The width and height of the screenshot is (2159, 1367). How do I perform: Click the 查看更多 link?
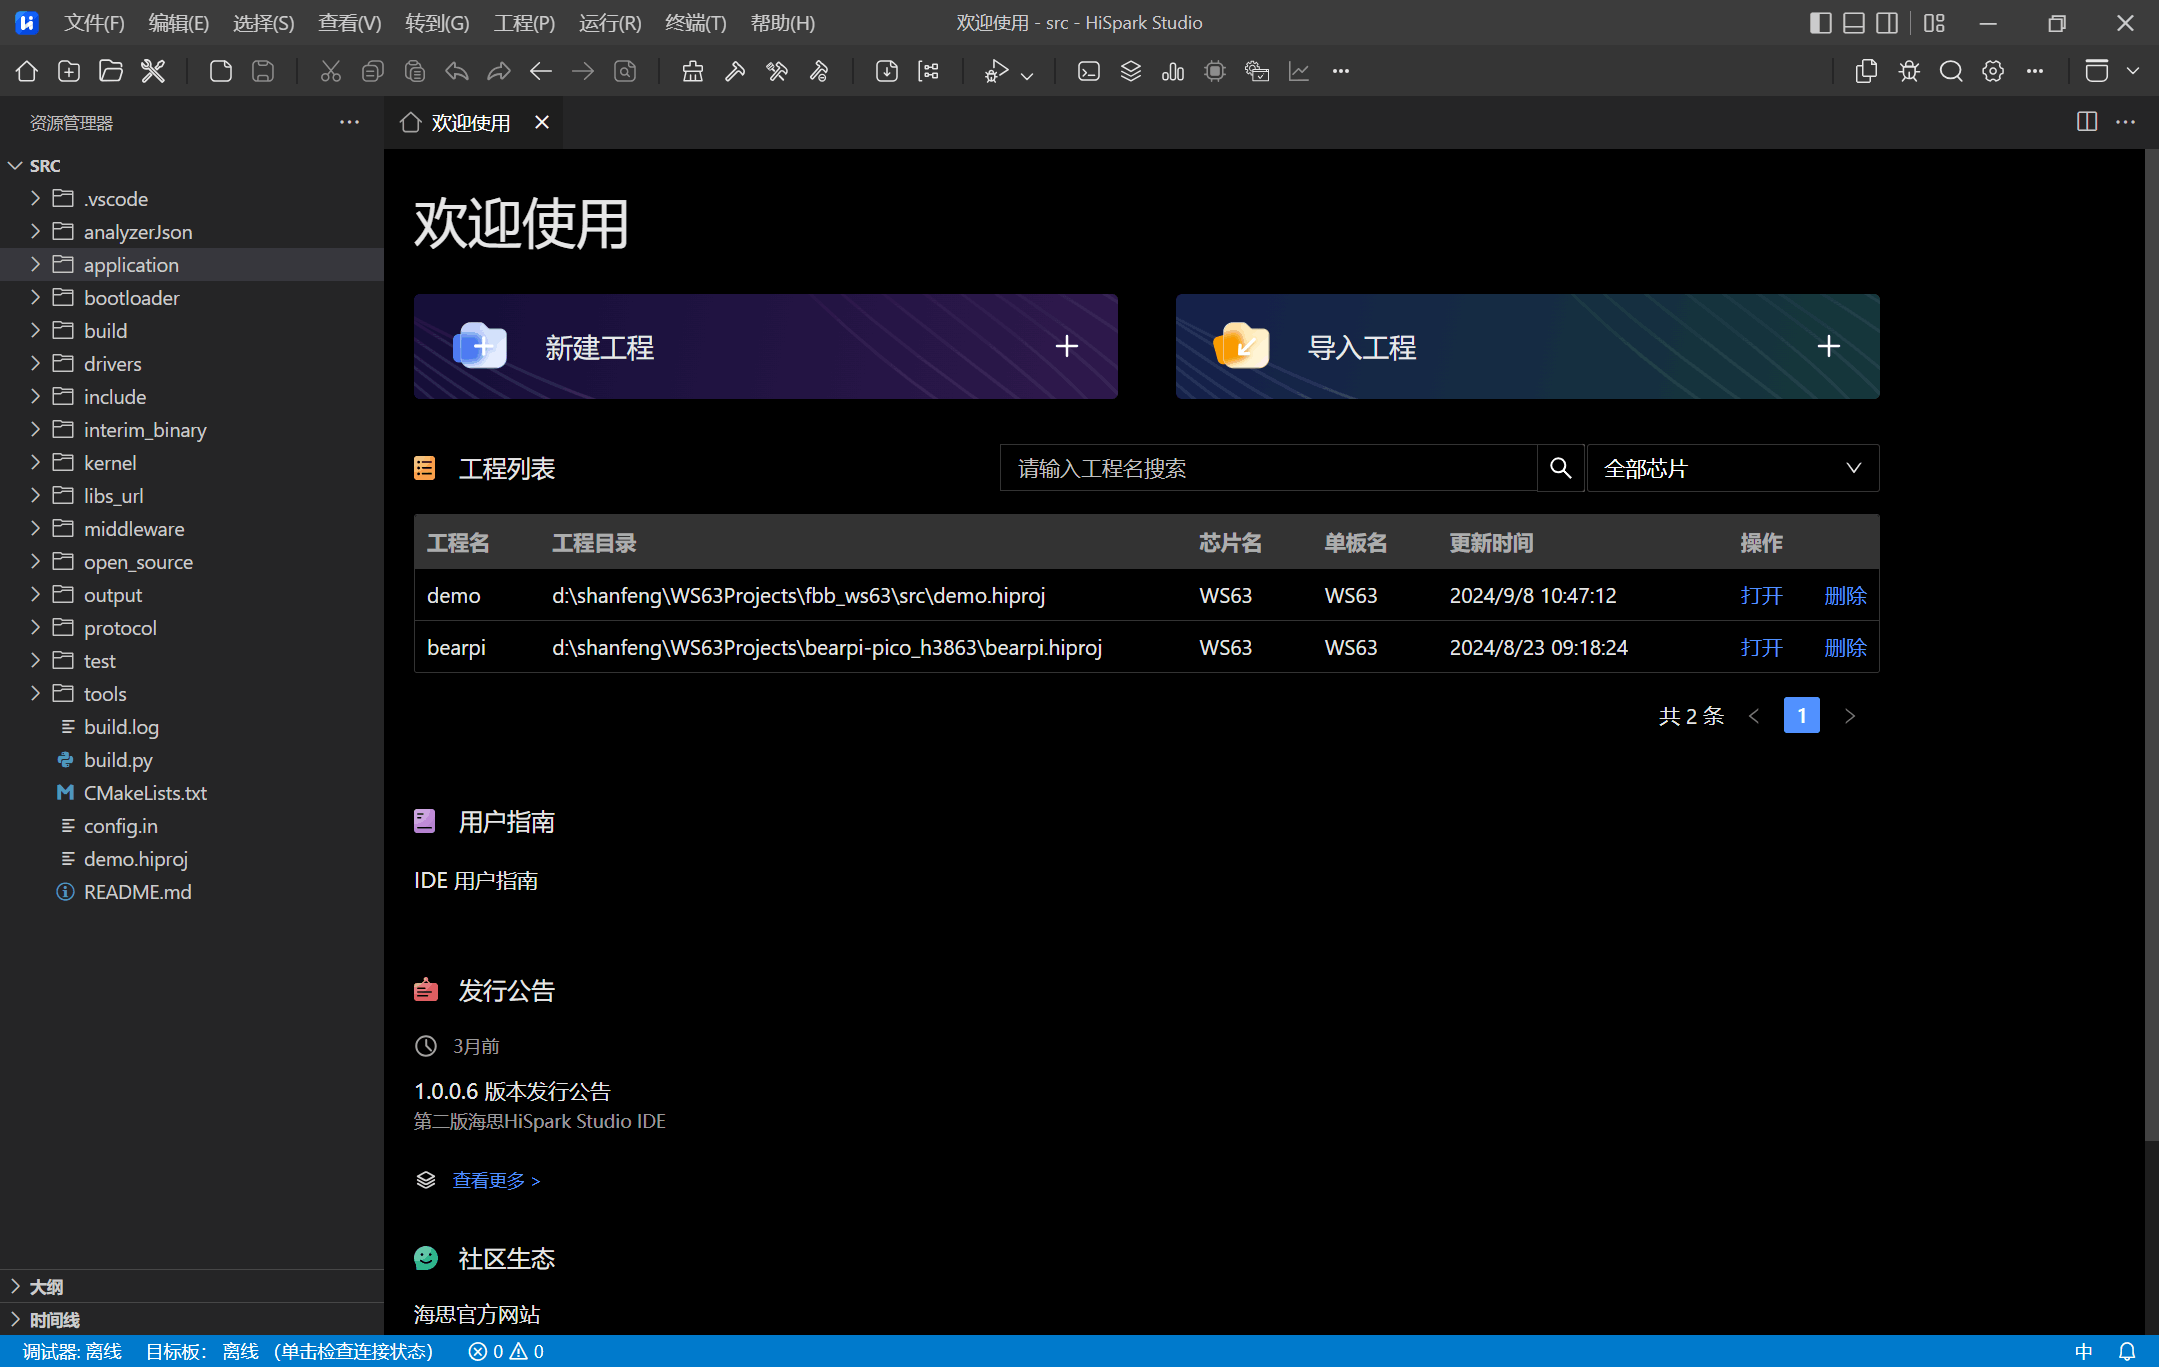(x=496, y=1180)
